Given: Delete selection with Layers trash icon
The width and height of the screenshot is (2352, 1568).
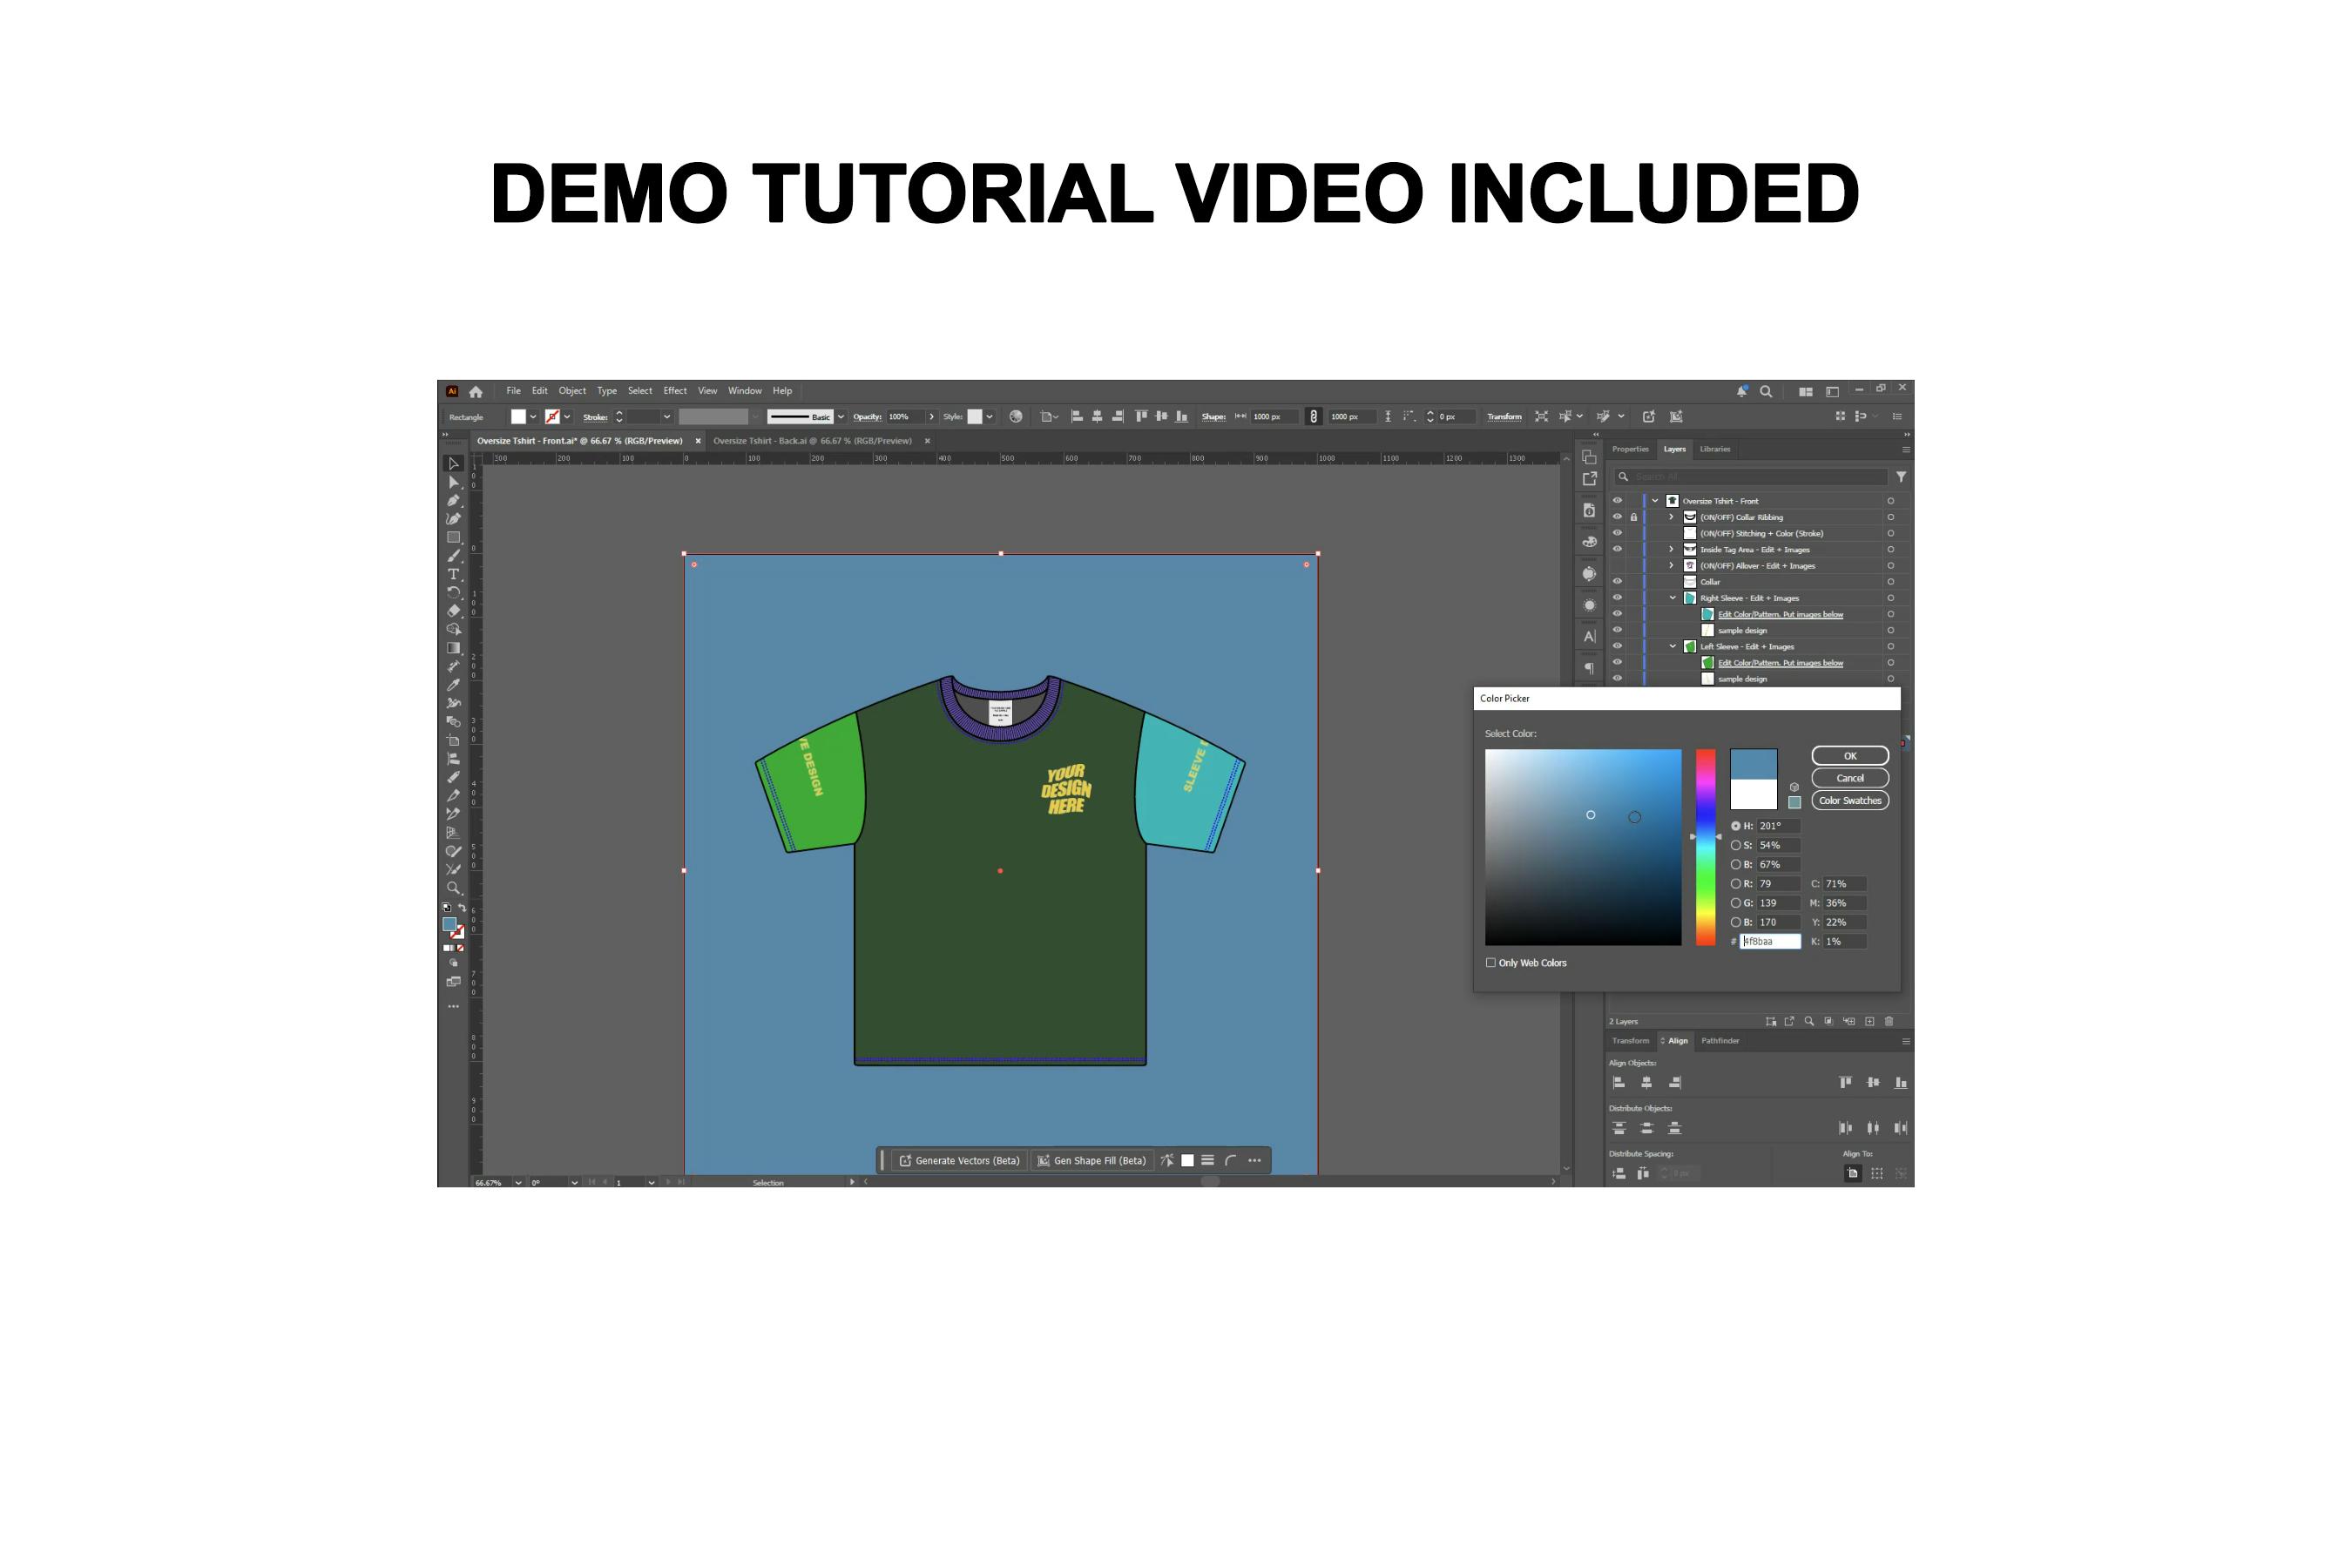Looking at the screenshot, I should [x=1889, y=1021].
